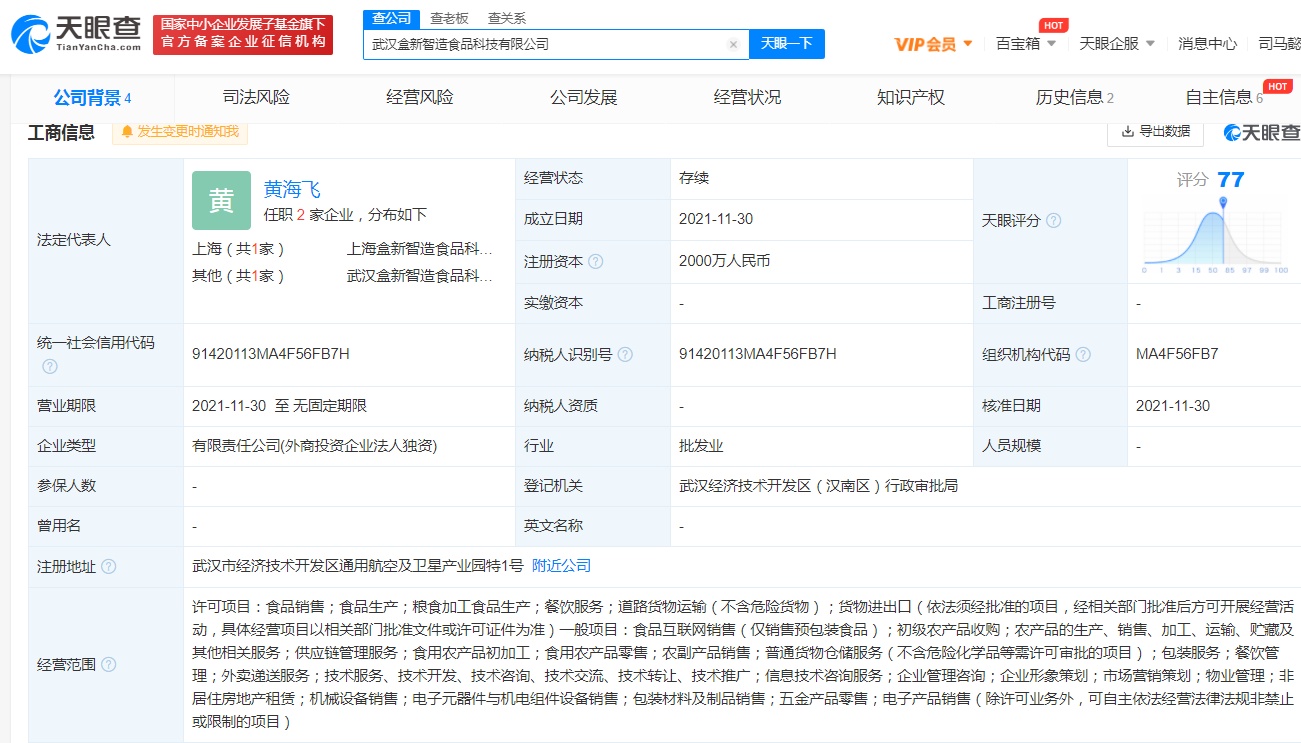Open the VIP会员 dropdown
Image resolution: width=1301 pixels, height=743 pixels.
tap(933, 44)
